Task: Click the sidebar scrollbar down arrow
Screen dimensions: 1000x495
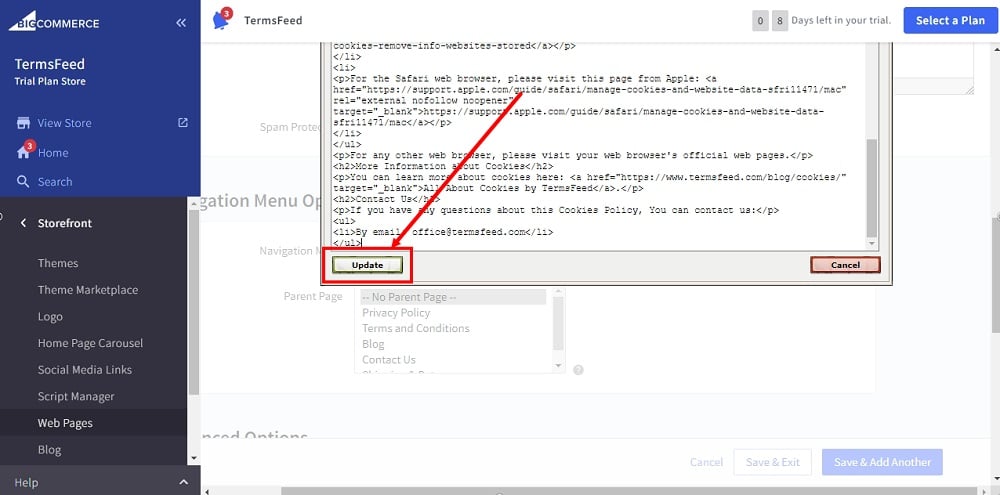Action: [194, 458]
